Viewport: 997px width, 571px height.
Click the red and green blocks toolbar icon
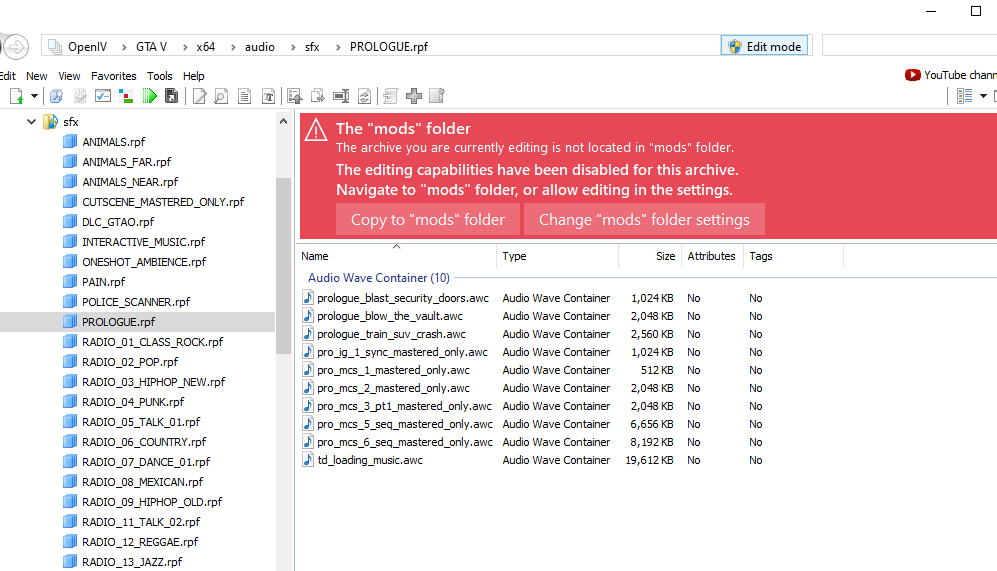point(126,96)
